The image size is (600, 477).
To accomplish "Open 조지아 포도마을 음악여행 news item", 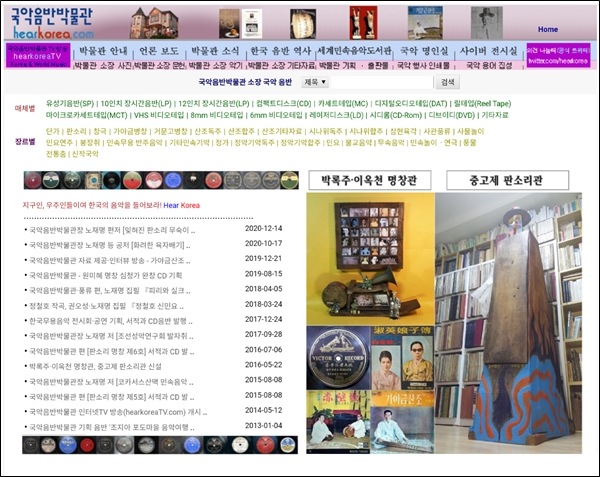I will (x=112, y=427).
